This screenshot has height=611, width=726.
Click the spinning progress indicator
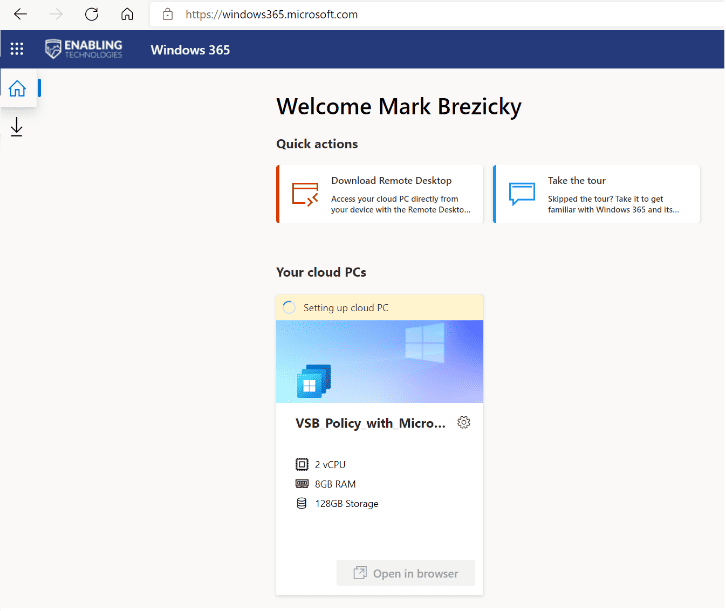(289, 307)
